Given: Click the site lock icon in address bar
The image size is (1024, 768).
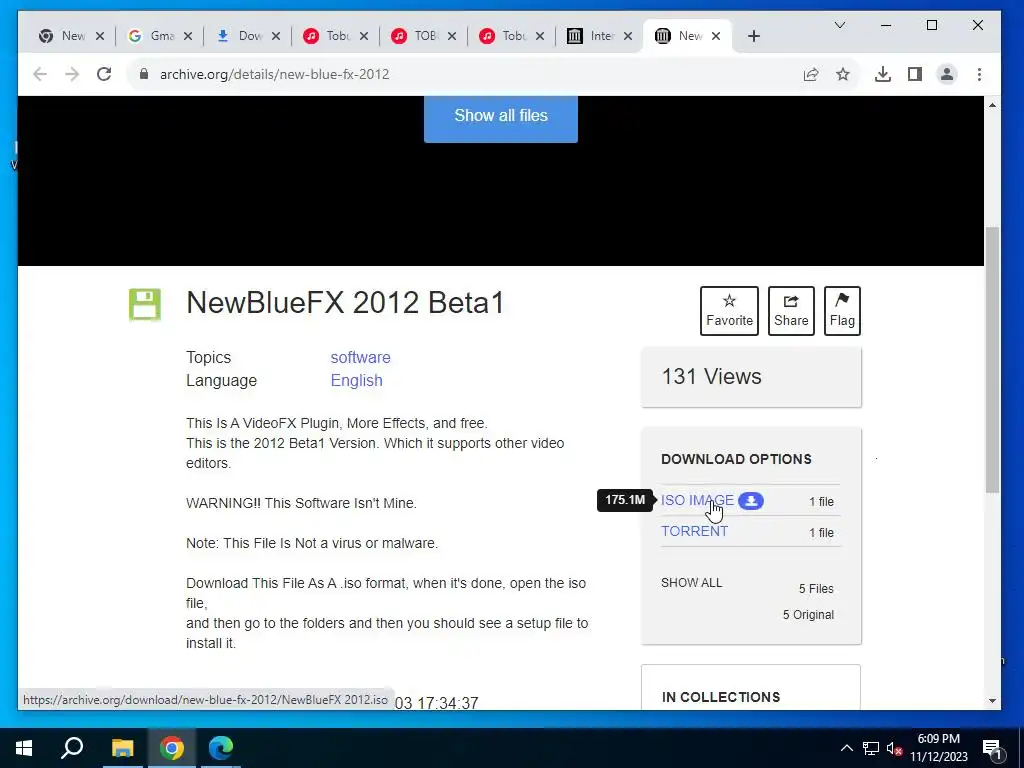Looking at the screenshot, I should [x=144, y=74].
